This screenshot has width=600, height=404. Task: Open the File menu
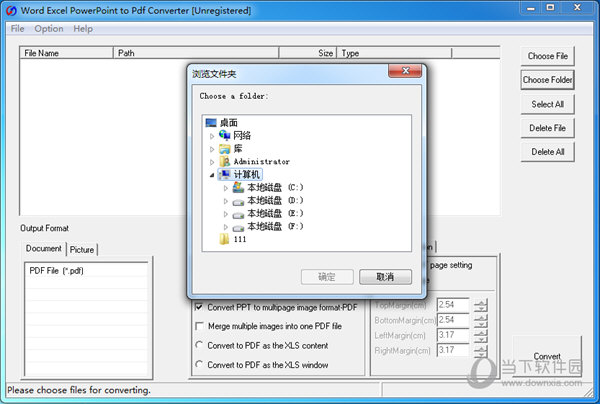[17, 29]
